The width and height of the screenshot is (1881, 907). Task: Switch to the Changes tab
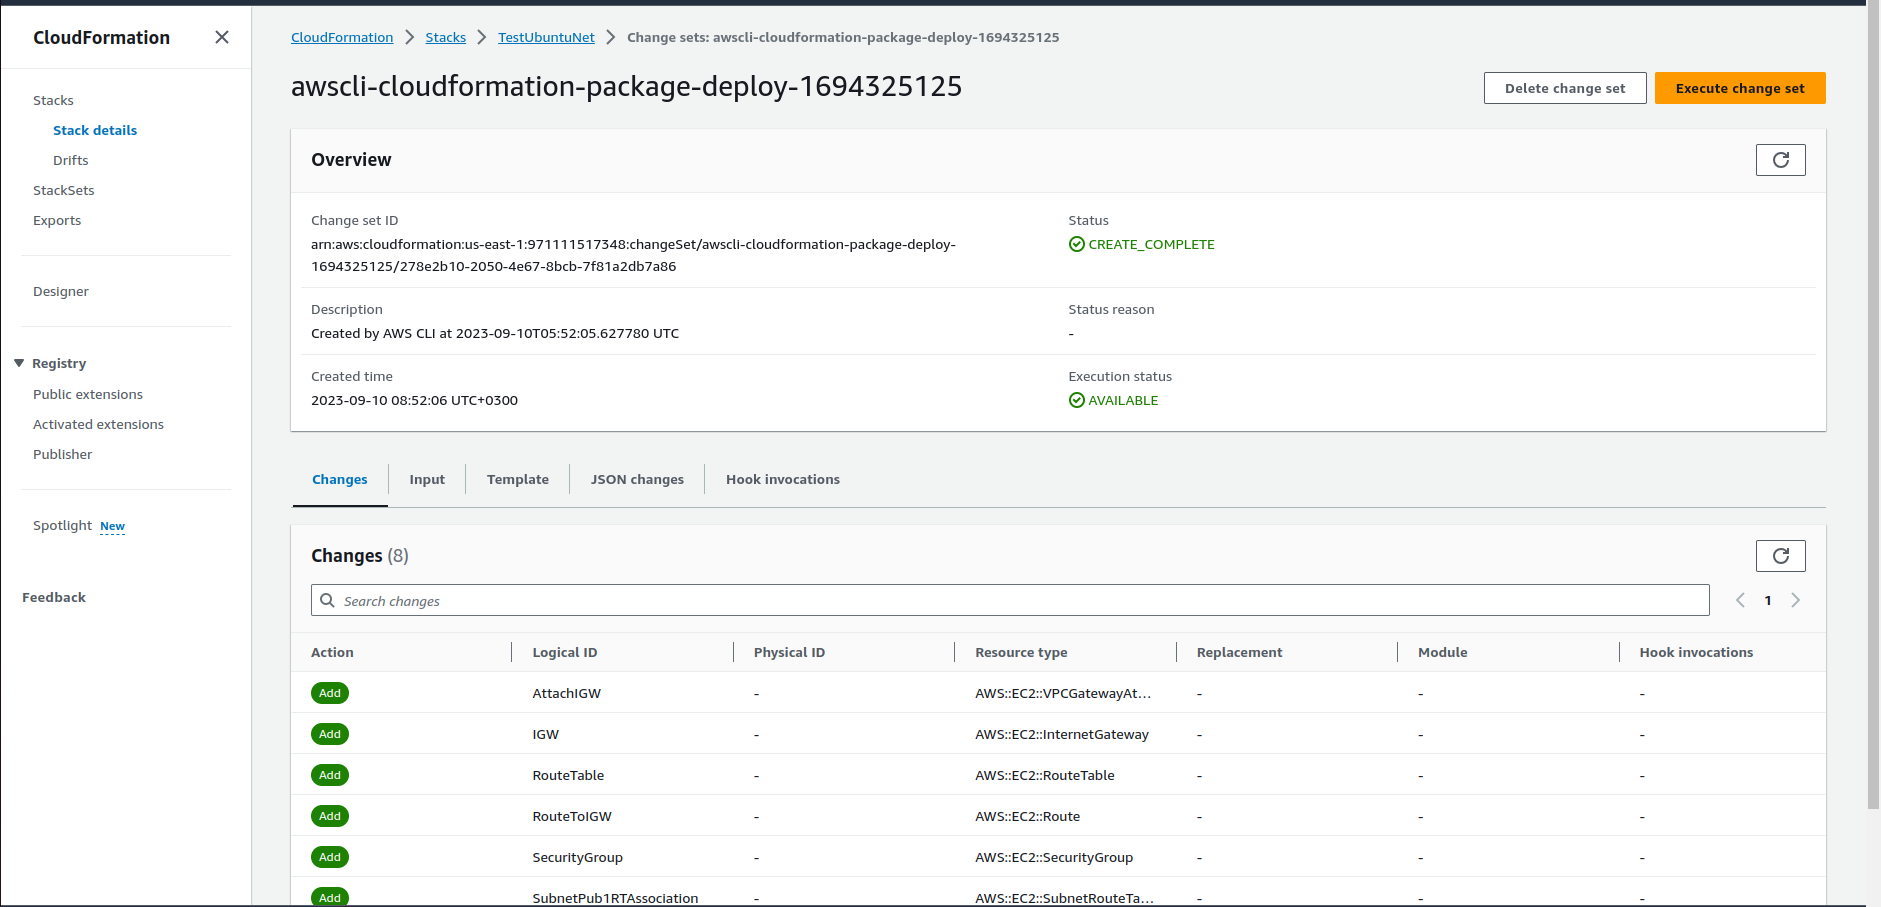339,480
